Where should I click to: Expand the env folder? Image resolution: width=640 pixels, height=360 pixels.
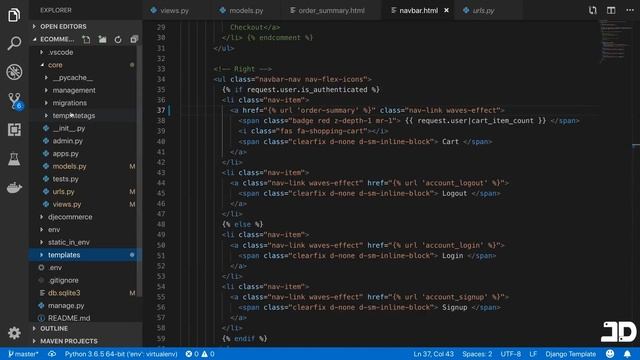(x=54, y=229)
